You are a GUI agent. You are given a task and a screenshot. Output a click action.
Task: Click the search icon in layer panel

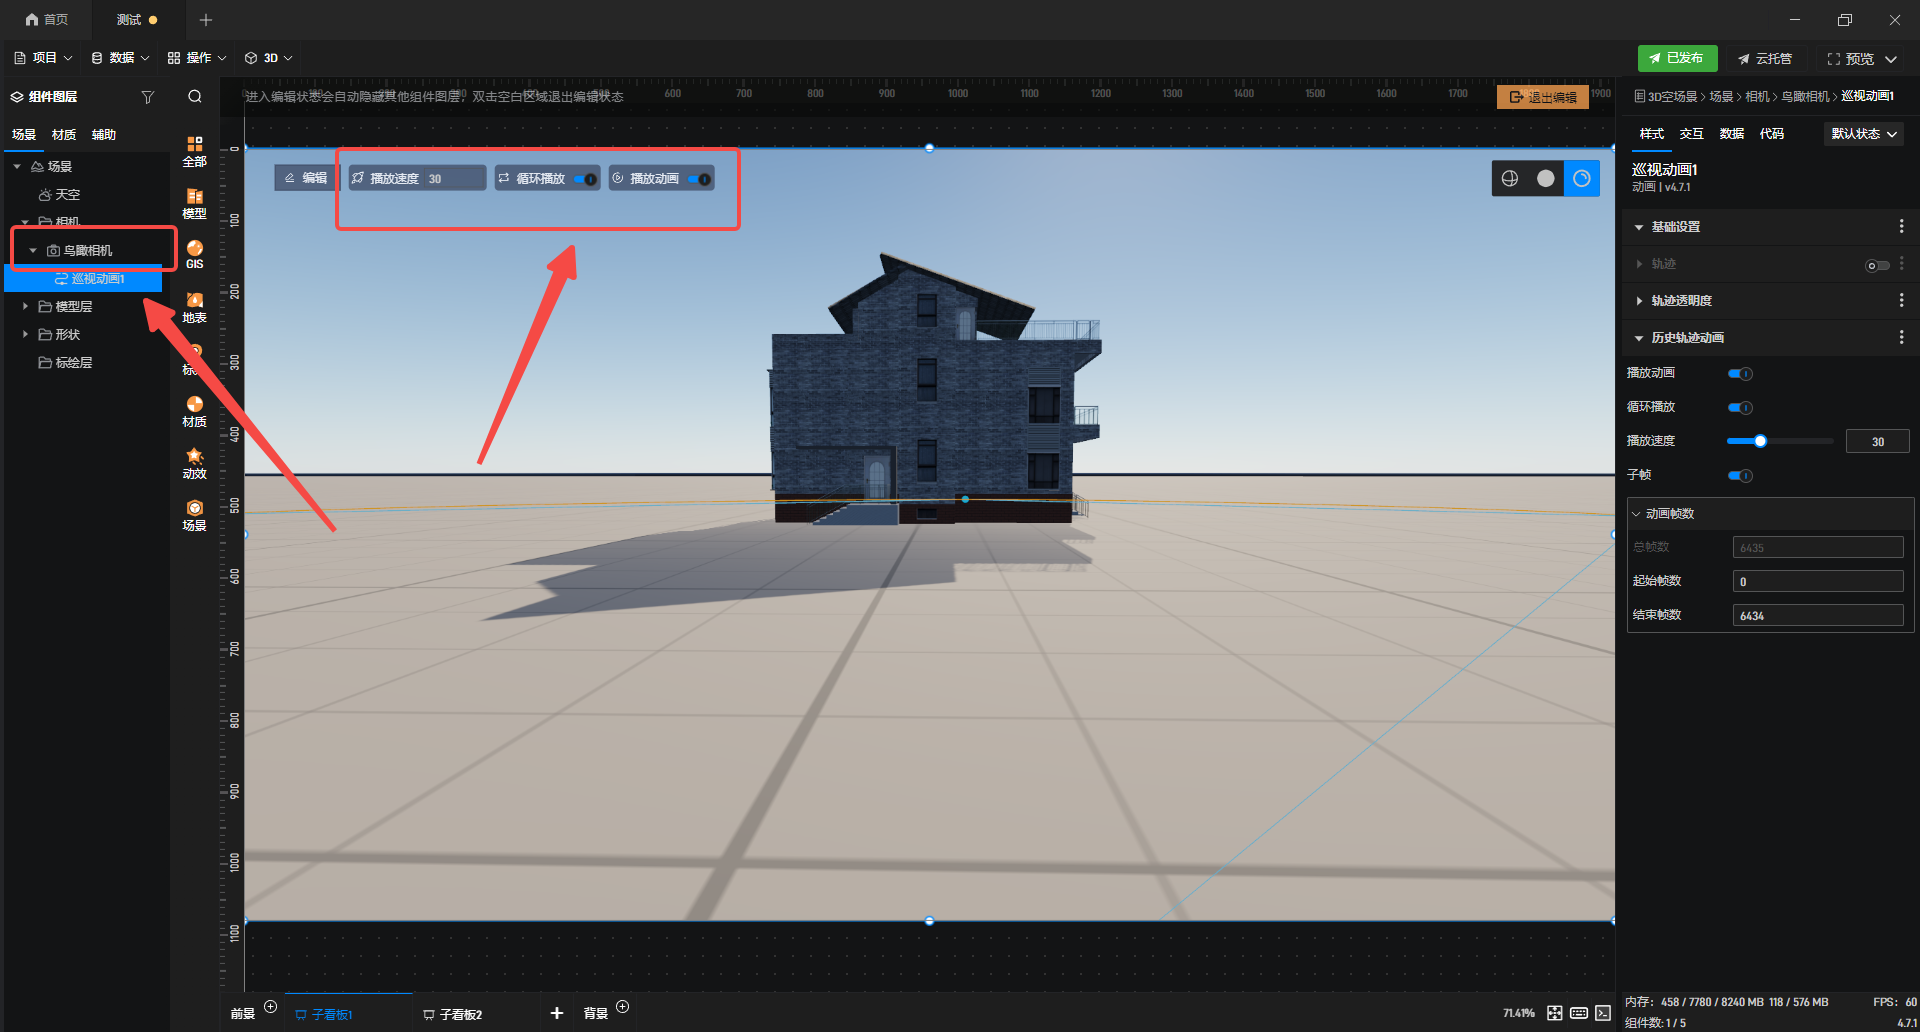195,97
